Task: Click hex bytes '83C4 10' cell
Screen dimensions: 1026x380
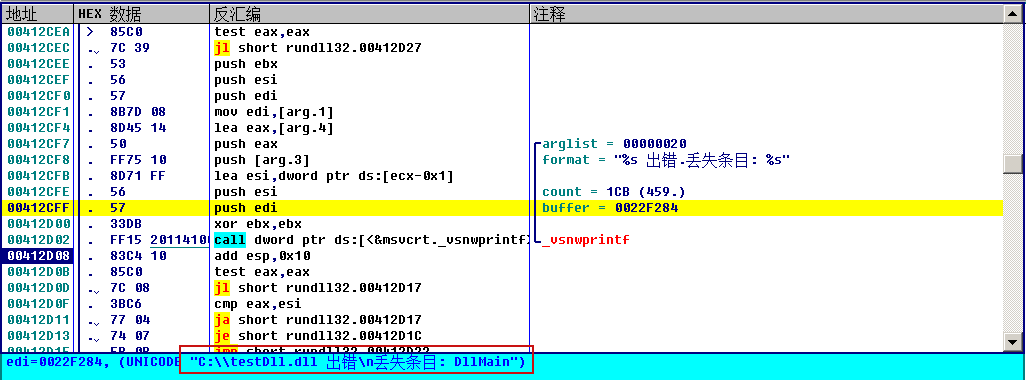Action: pos(138,256)
